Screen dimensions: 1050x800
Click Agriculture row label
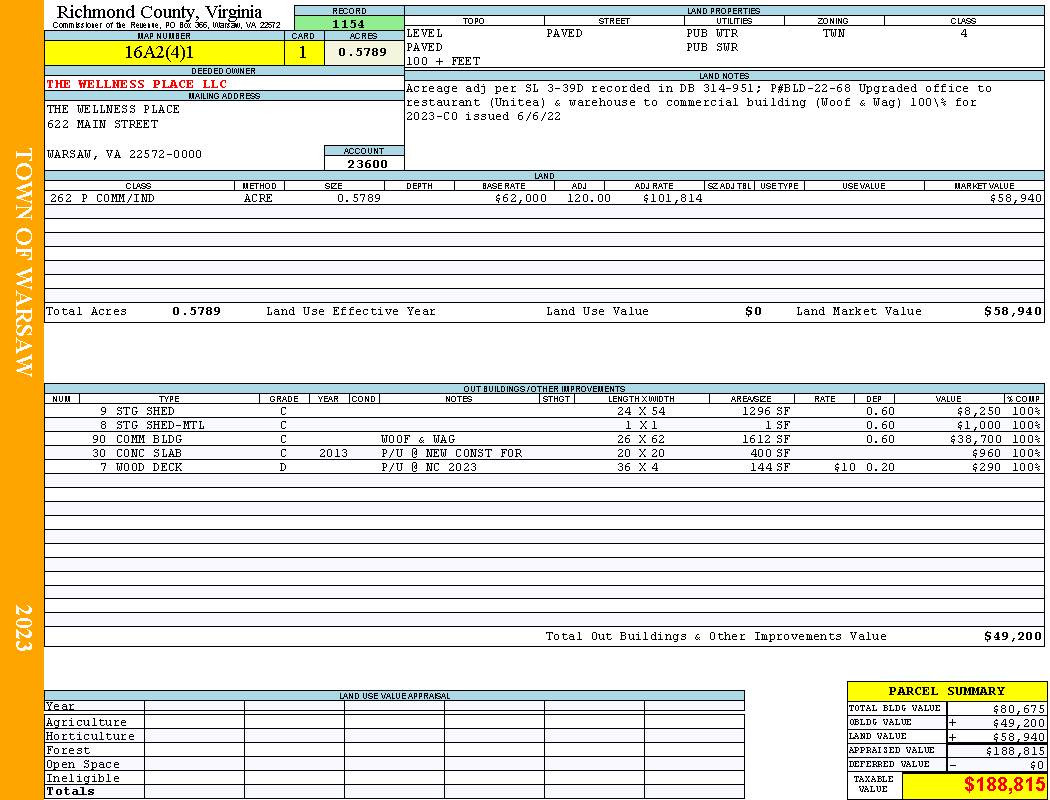click(x=86, y=722)
